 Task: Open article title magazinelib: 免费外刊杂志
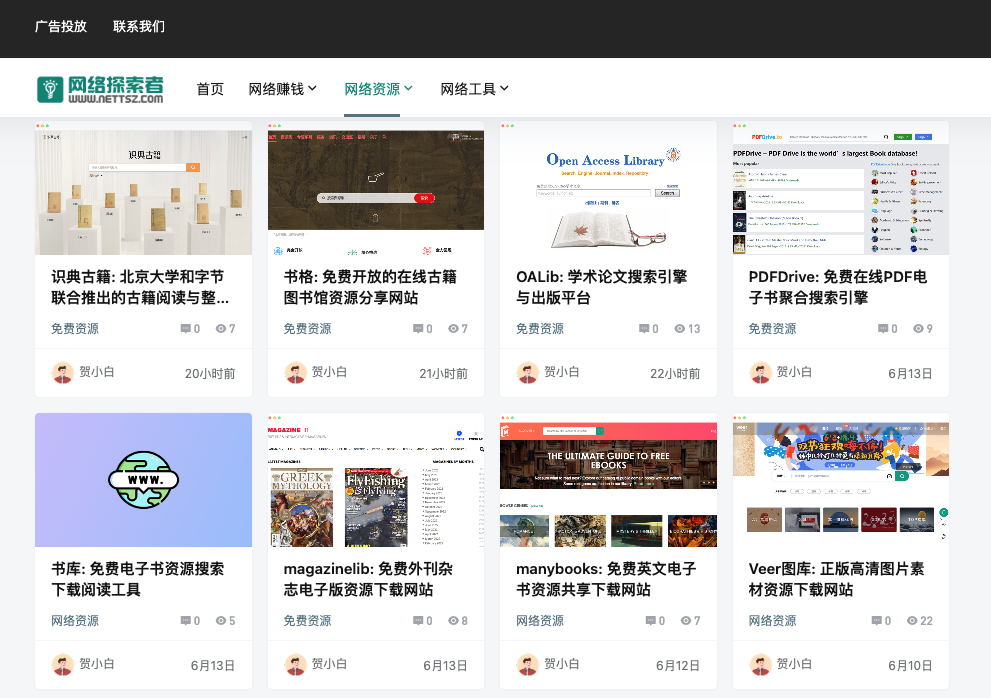[x=368, y=579]
